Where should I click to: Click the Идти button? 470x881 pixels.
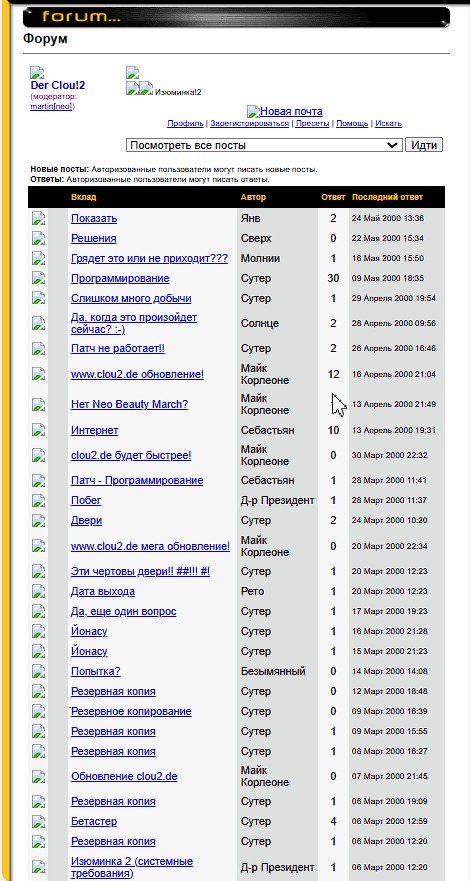424,145
